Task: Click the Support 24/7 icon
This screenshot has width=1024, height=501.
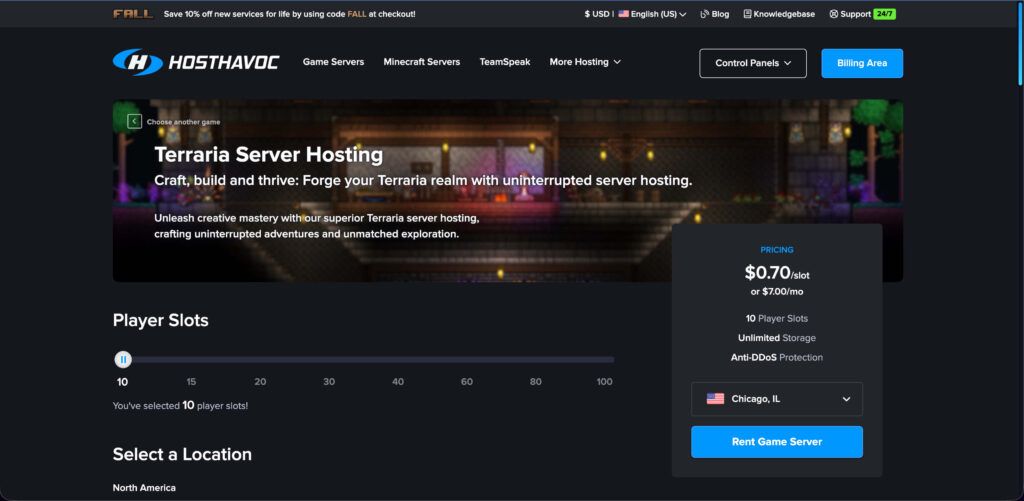Action: click(834, 14)
